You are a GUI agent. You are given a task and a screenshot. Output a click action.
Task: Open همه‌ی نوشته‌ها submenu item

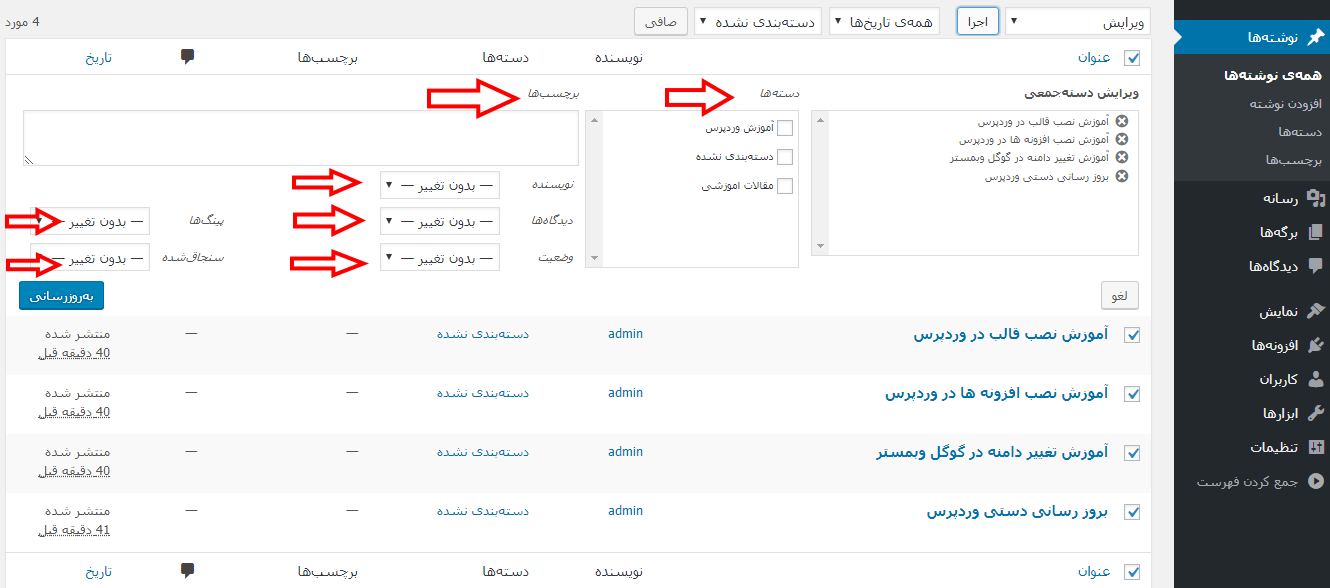coord(1273,75)
